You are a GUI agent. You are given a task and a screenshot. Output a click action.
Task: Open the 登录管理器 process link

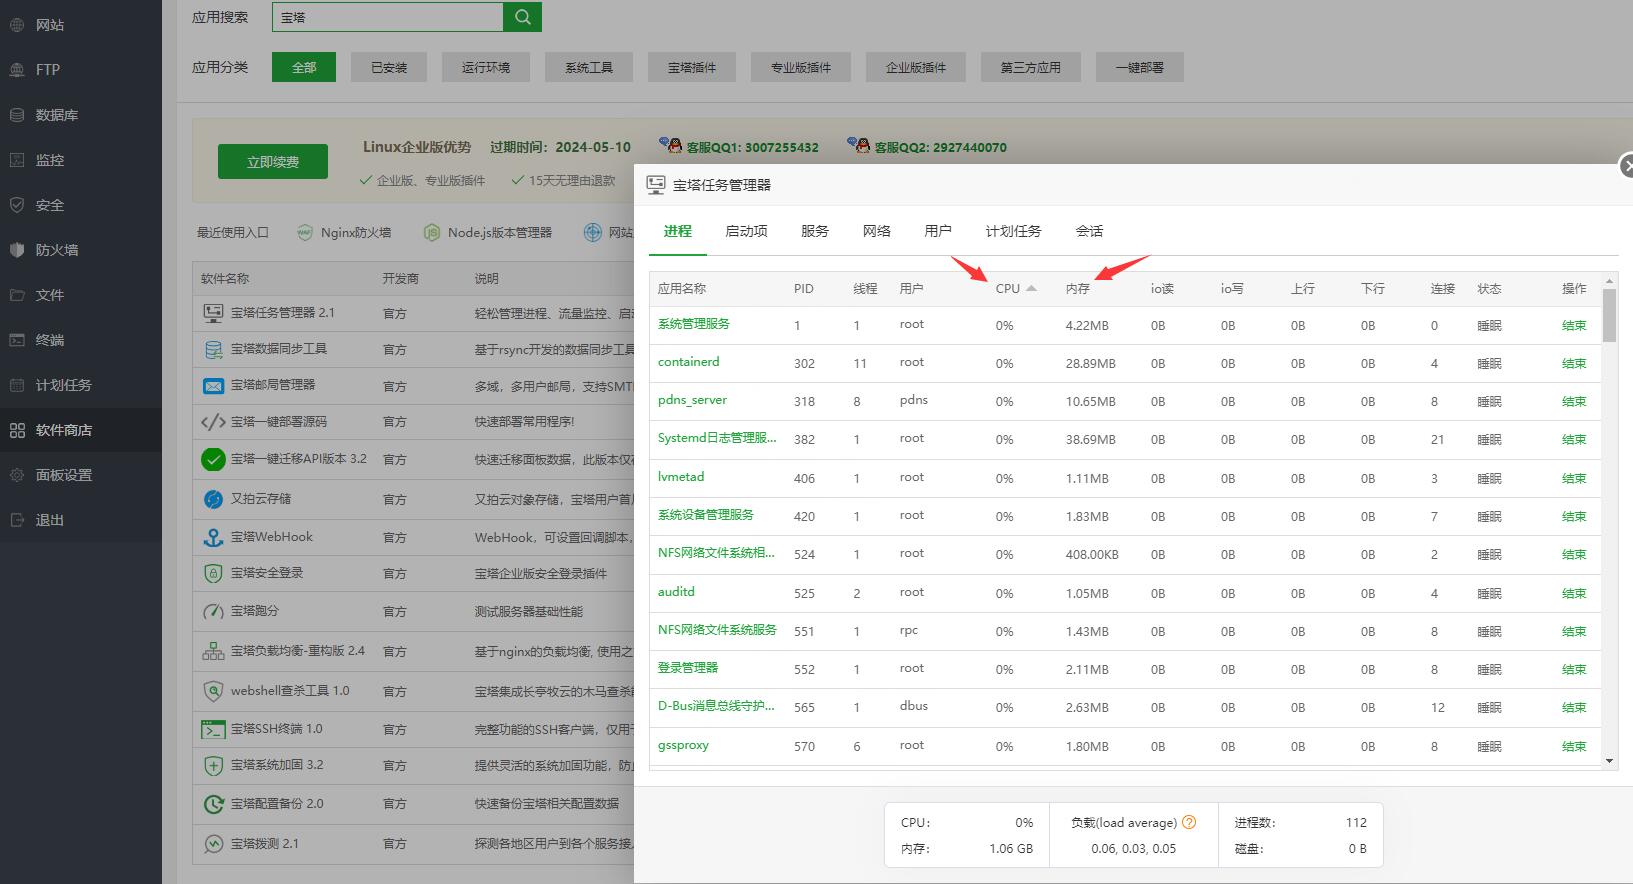coord(688,667)
